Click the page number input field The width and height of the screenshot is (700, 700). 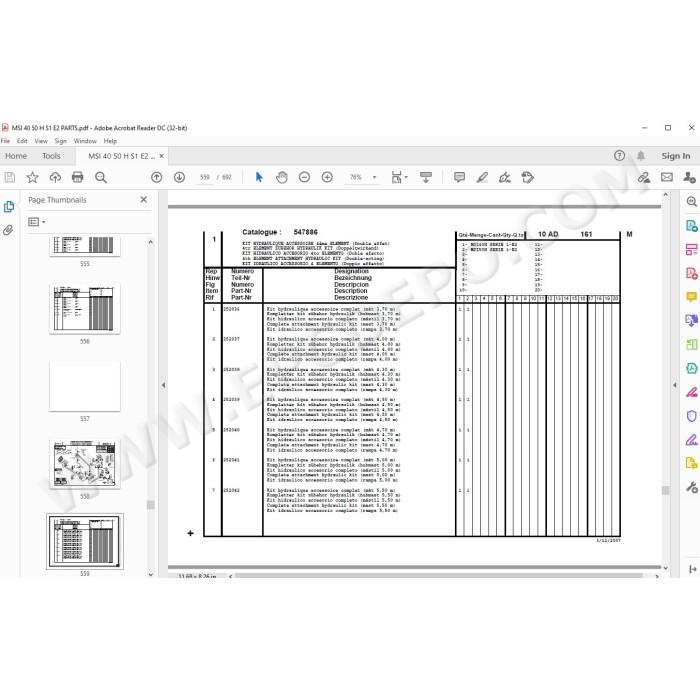tap(204, 177)
